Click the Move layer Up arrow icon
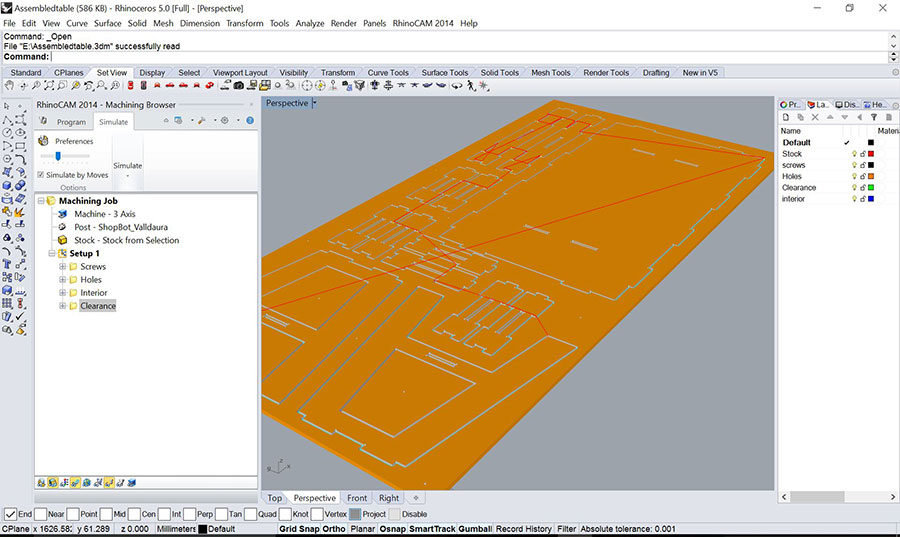Viewport: 900px width, 537px height. (x=830, y=117)
